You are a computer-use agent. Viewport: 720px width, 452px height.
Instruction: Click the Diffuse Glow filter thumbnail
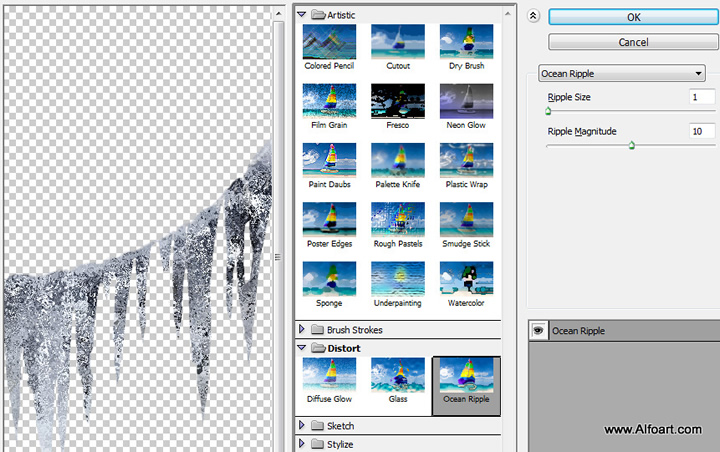point(329,375)
